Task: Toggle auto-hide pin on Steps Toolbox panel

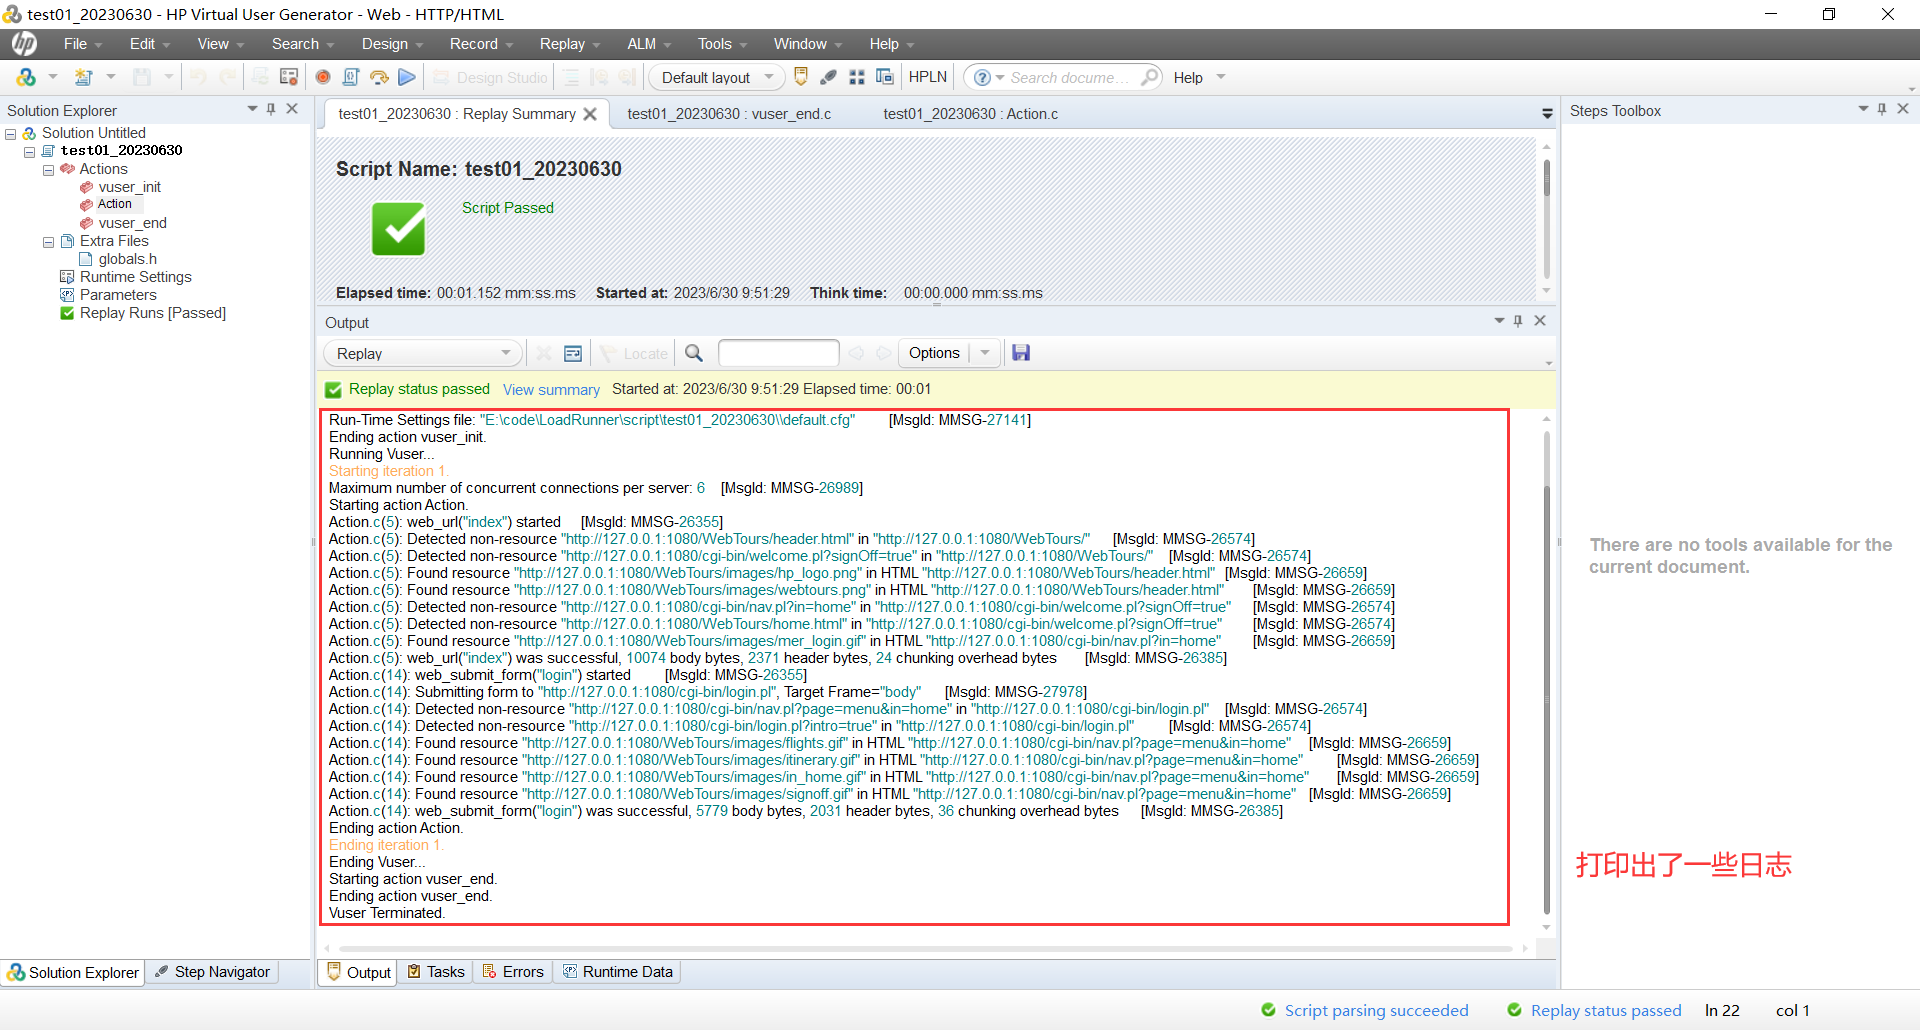Action: [x=1882, y=109]
